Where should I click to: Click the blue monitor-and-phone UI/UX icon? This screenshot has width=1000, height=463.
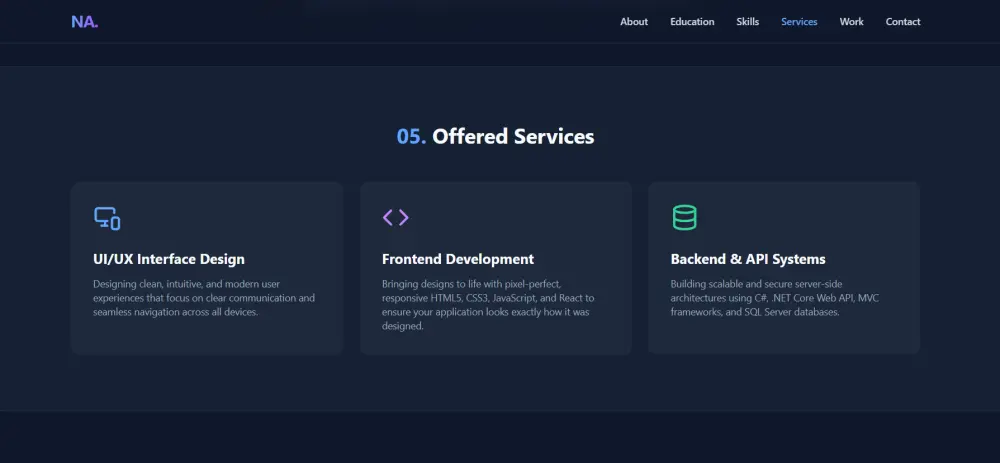coord(107,218)
